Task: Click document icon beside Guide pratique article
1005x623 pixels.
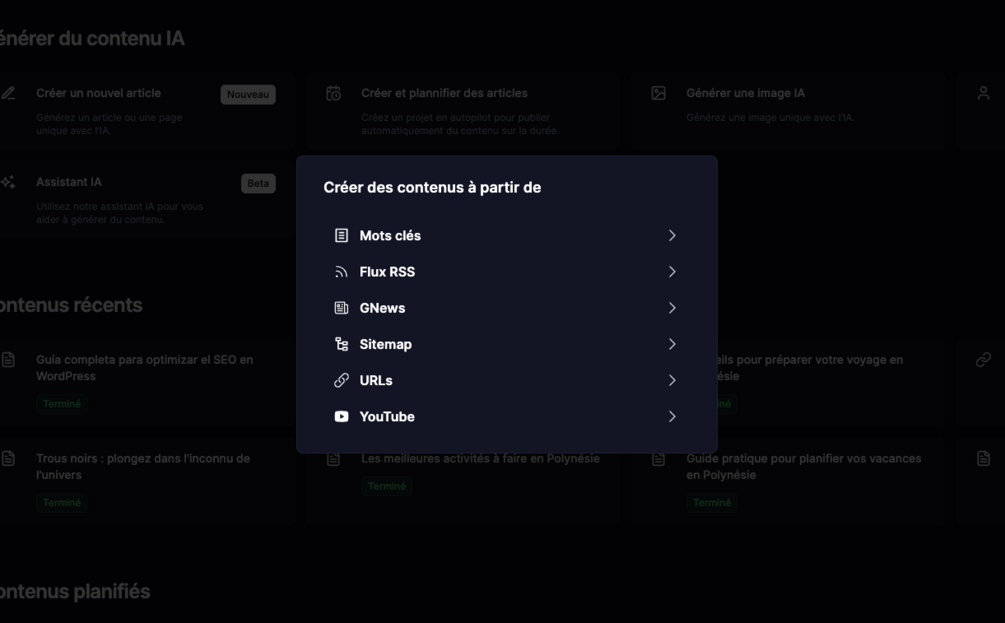Action: pyautogui.click(x=658, y=459)
